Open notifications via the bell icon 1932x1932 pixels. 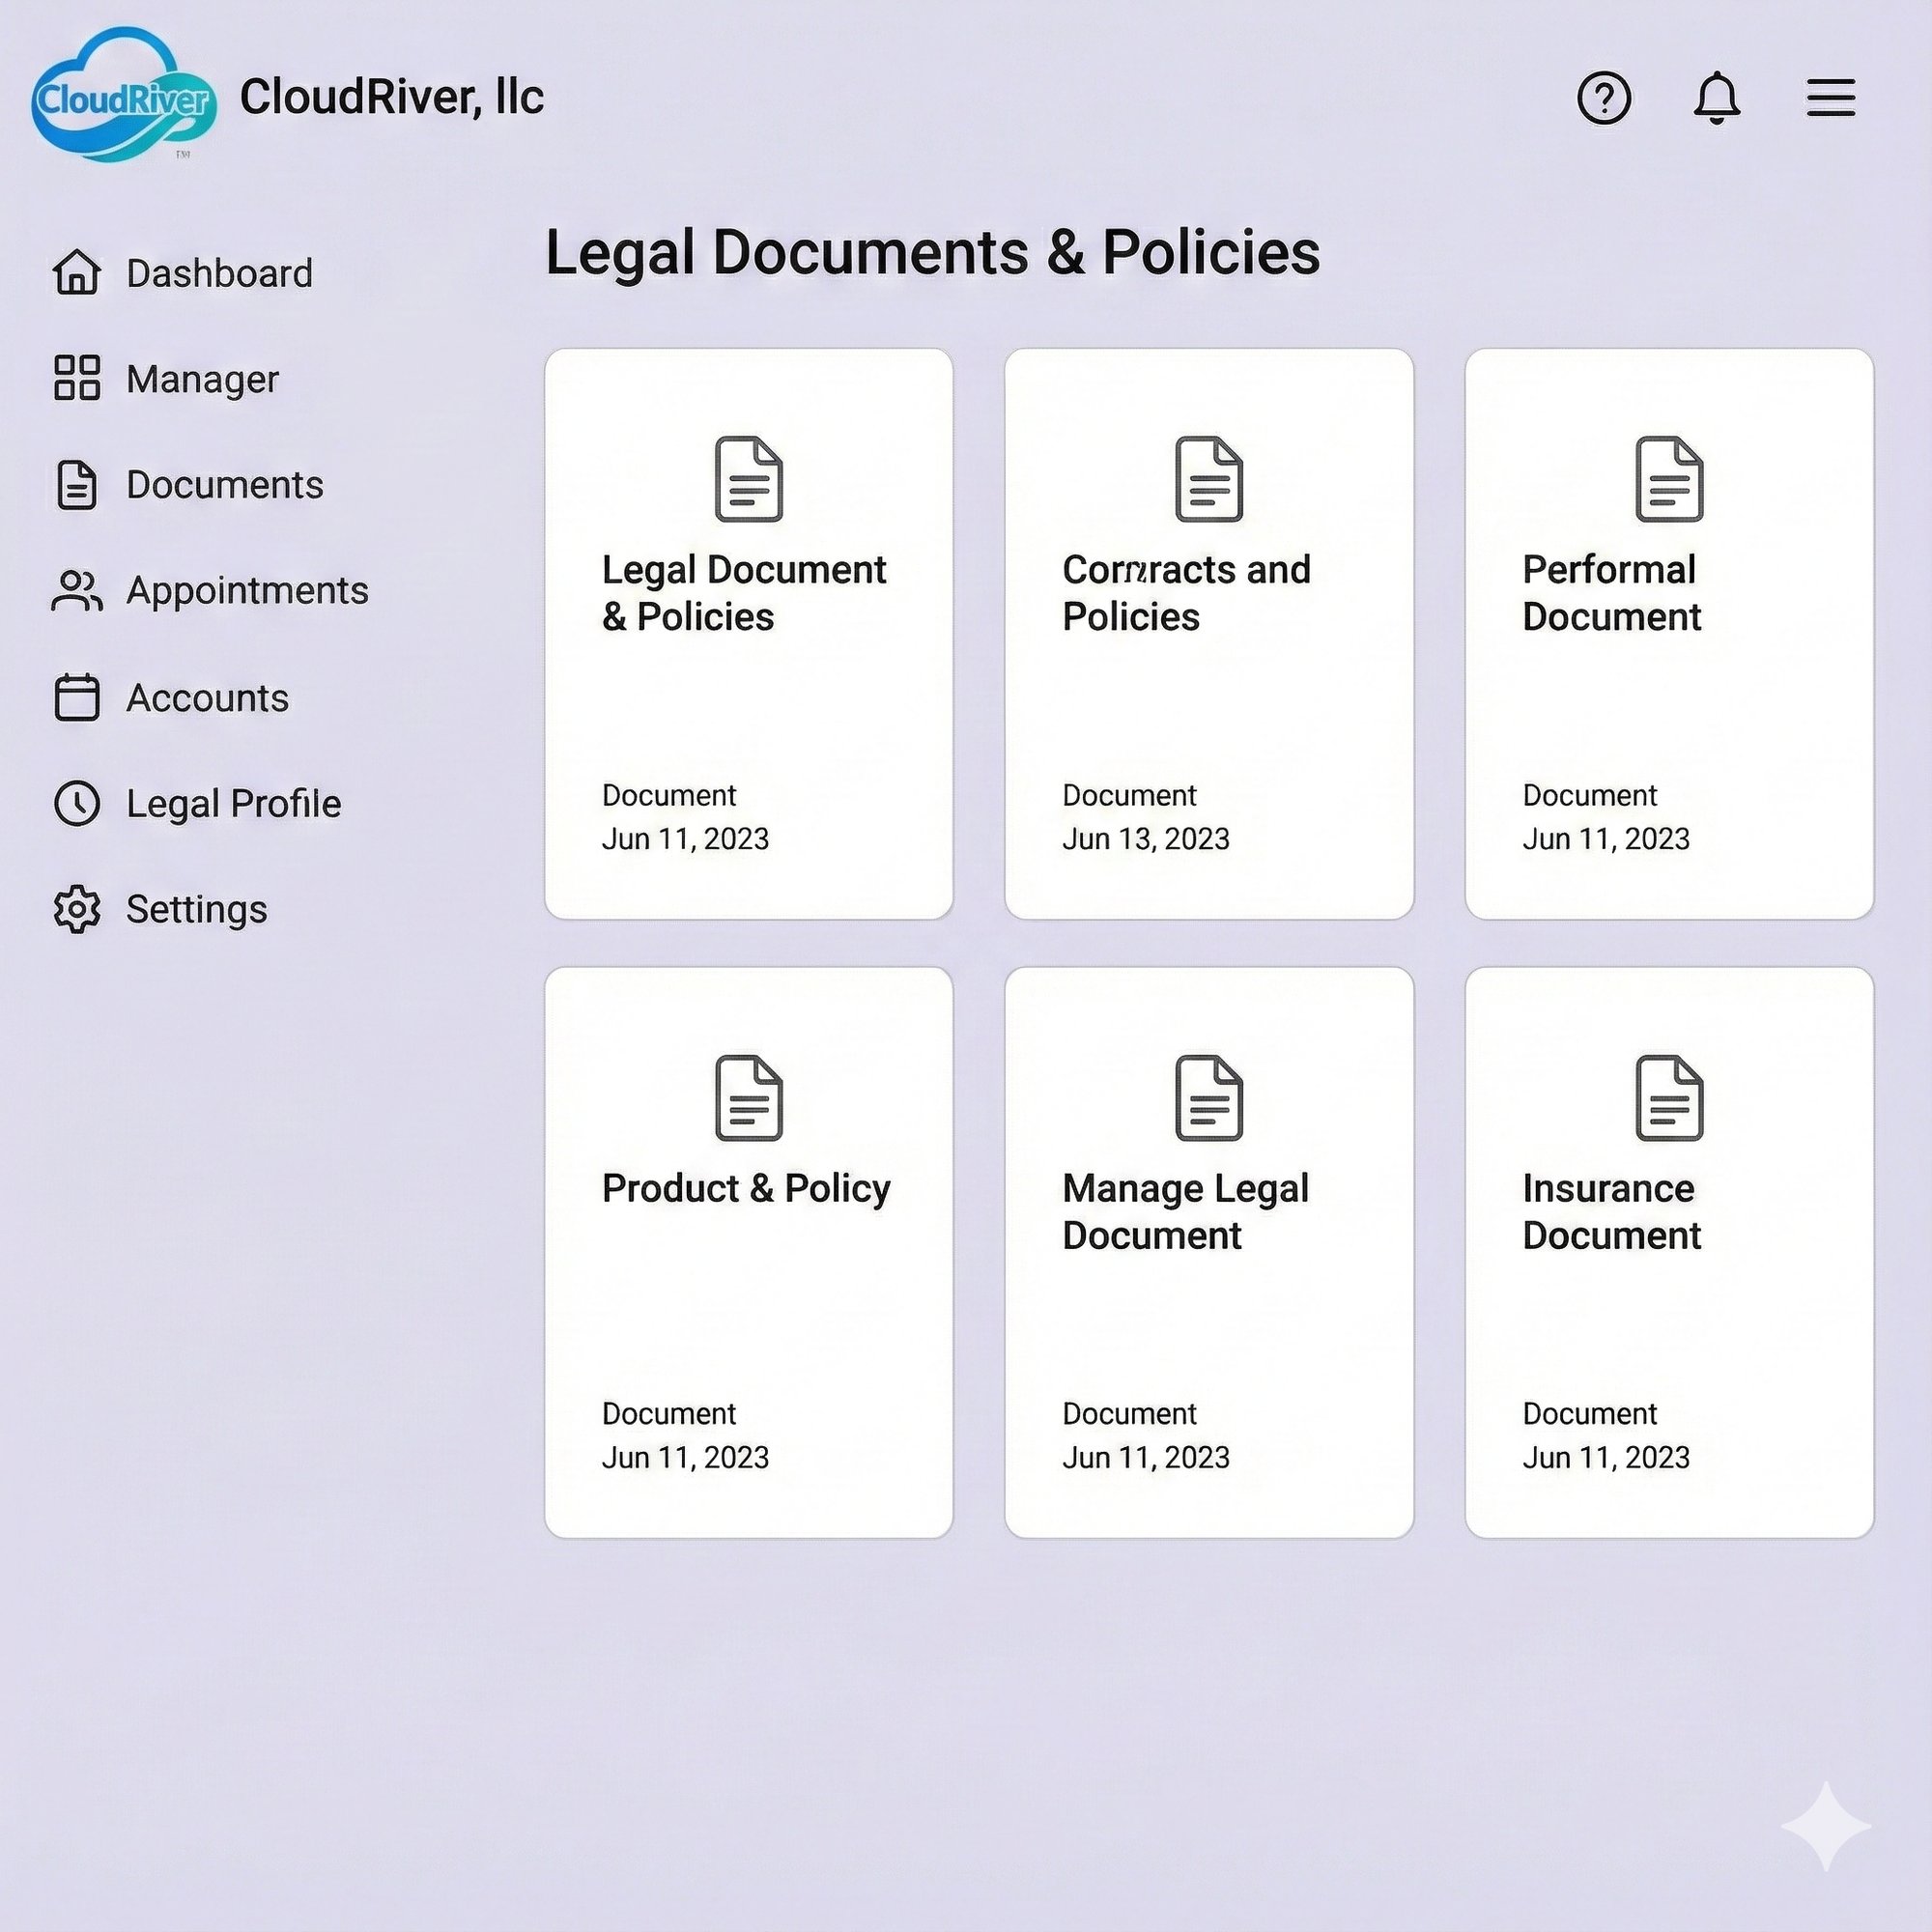[1716, 98]
